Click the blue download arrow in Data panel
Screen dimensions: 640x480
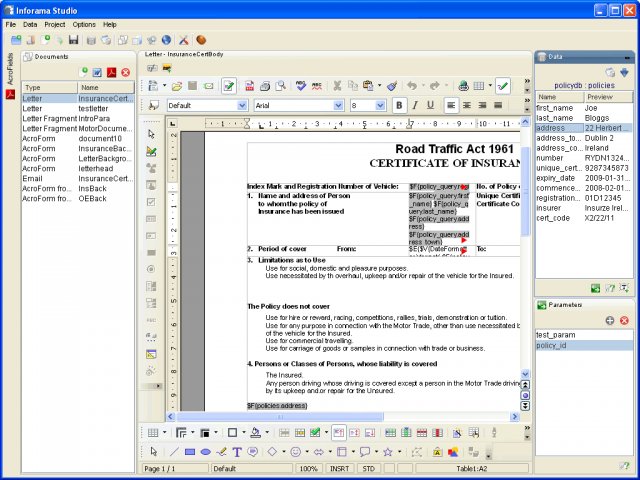click(x=624, y=73)
